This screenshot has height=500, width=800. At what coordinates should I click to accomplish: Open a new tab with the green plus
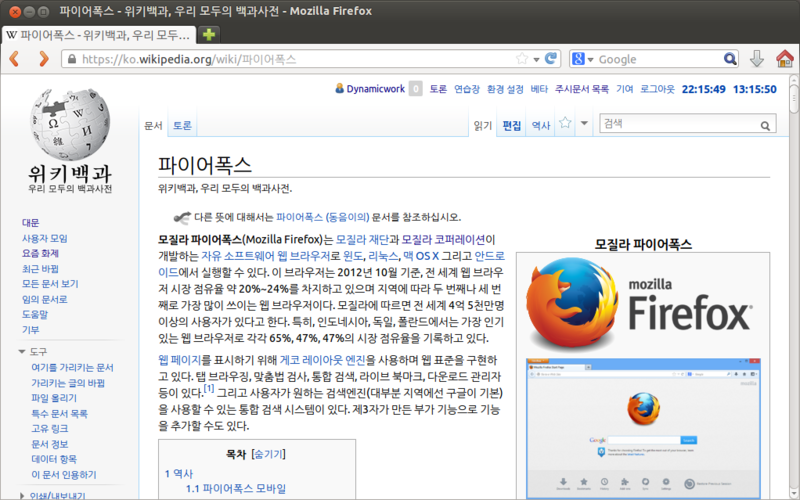209,34
